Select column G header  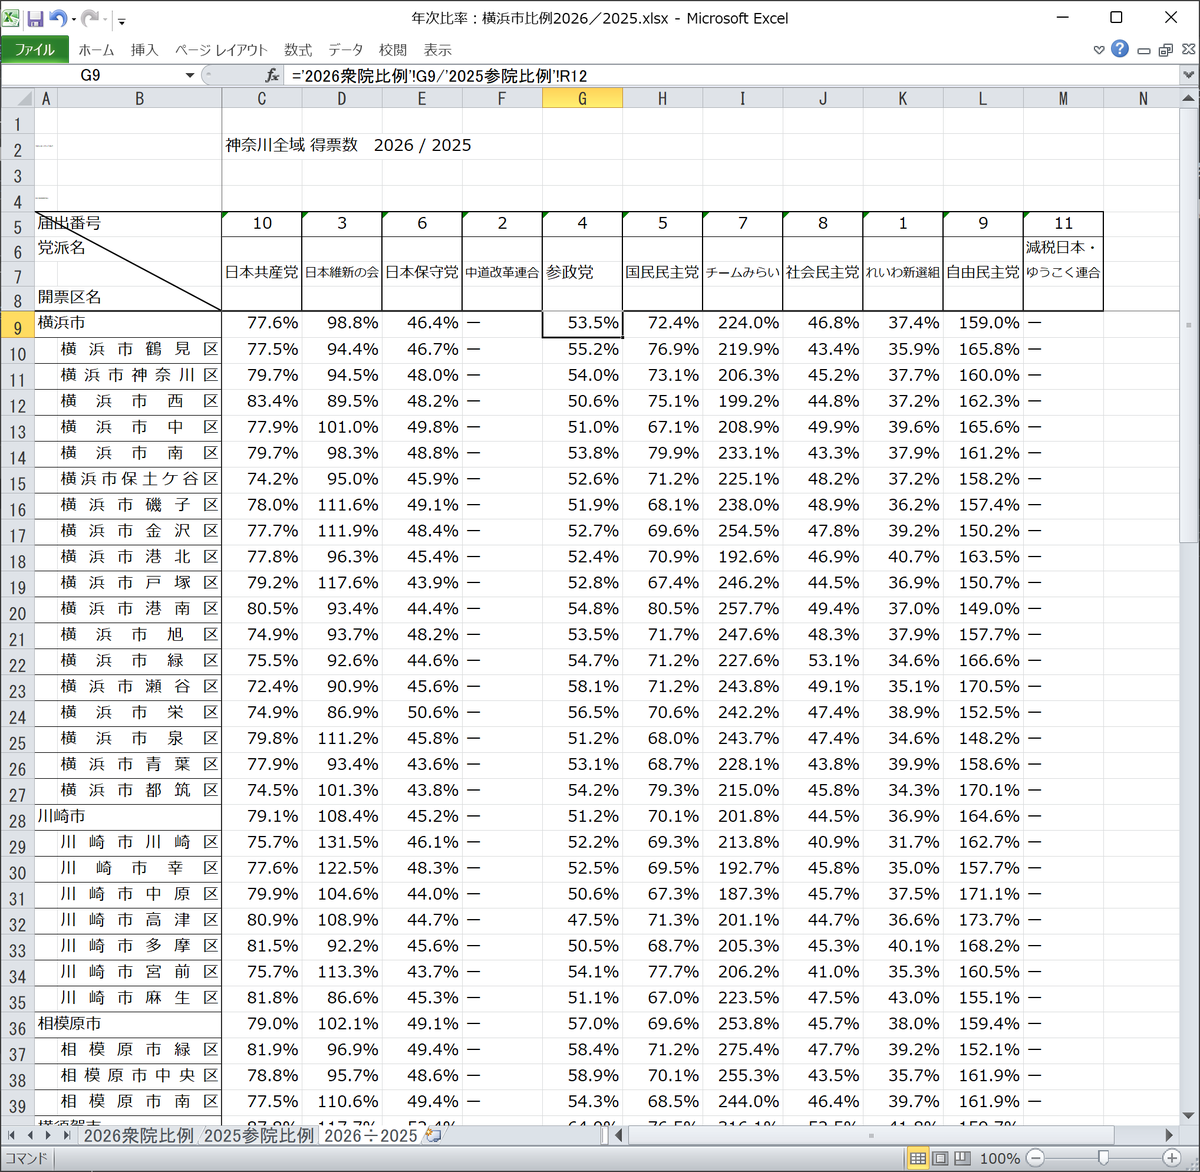click(x=582, y=98)
